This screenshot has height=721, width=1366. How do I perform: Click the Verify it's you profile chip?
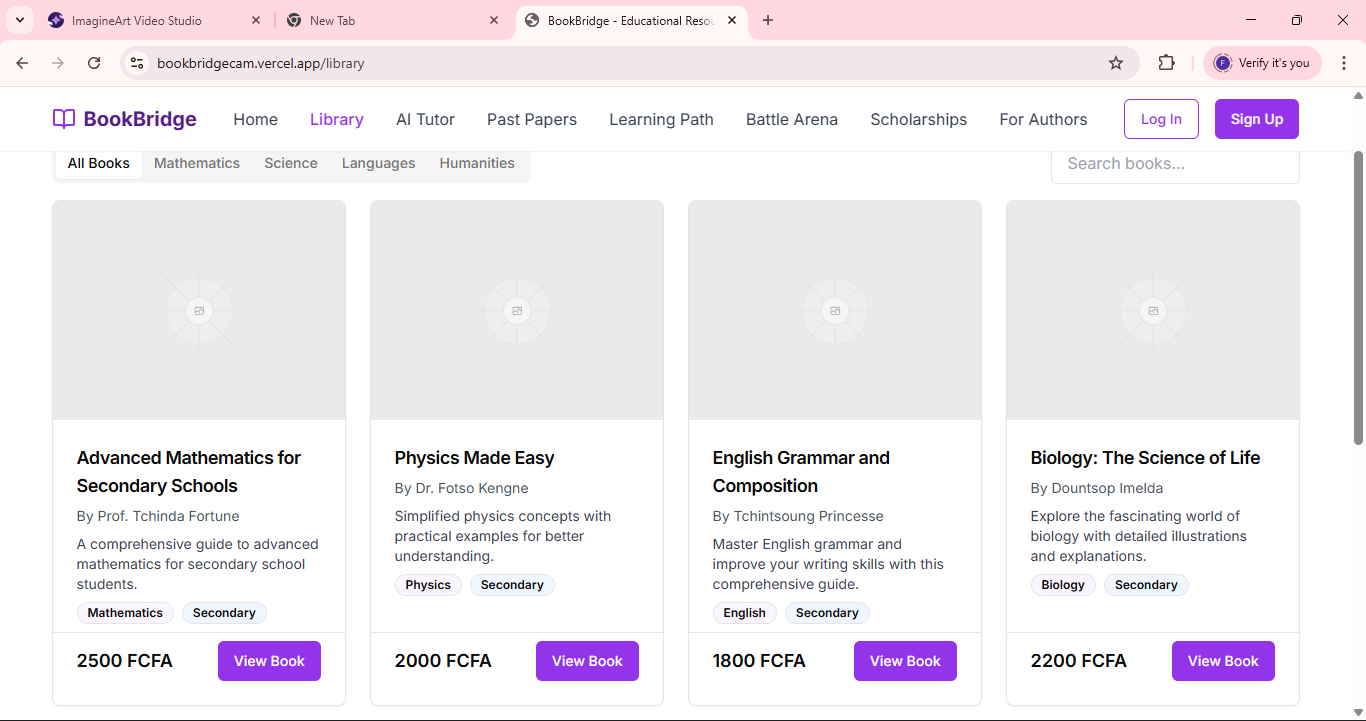coord(1262,63)
